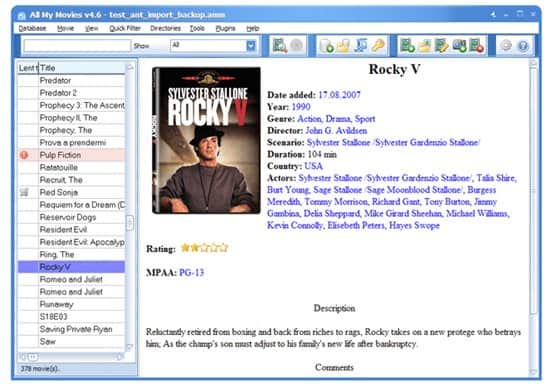
Task: Delete movie with the red minus film icon
Action: pos(476,46)
